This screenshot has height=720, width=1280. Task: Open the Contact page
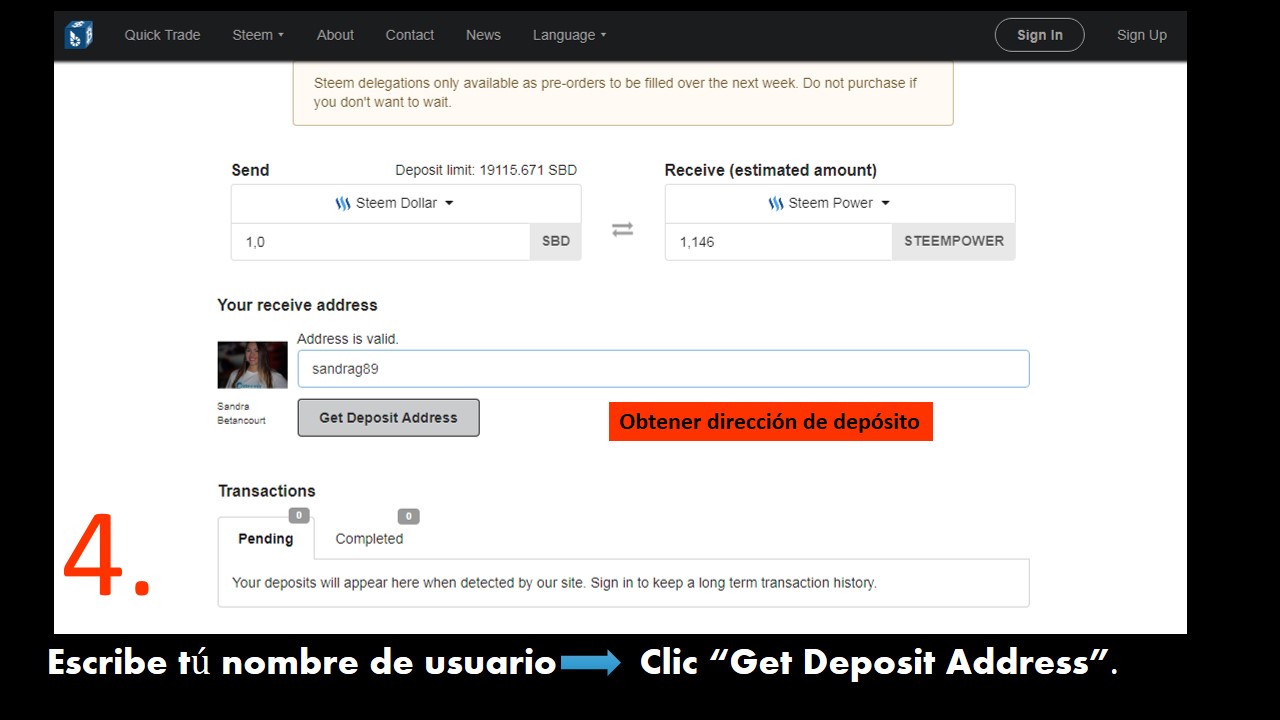pyautogui.click(x=410, y=35)
